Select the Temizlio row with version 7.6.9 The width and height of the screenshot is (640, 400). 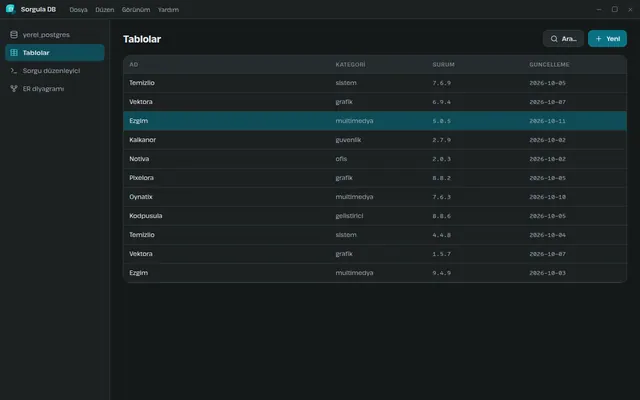point(375,83)
